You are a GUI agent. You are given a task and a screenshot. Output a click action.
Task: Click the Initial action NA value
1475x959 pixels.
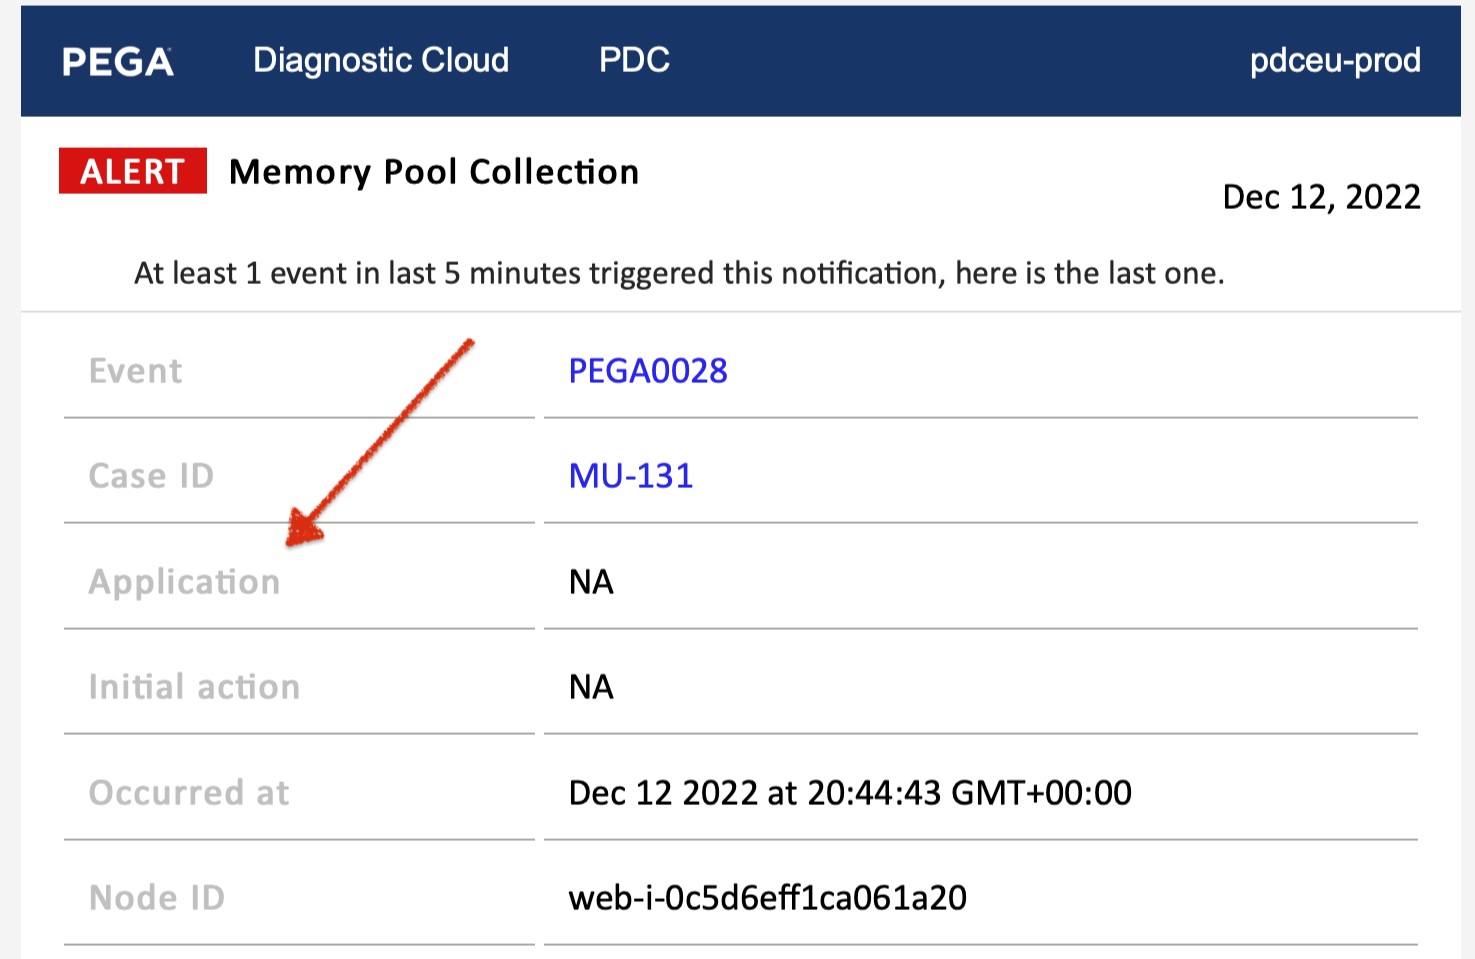pos(590,686)
